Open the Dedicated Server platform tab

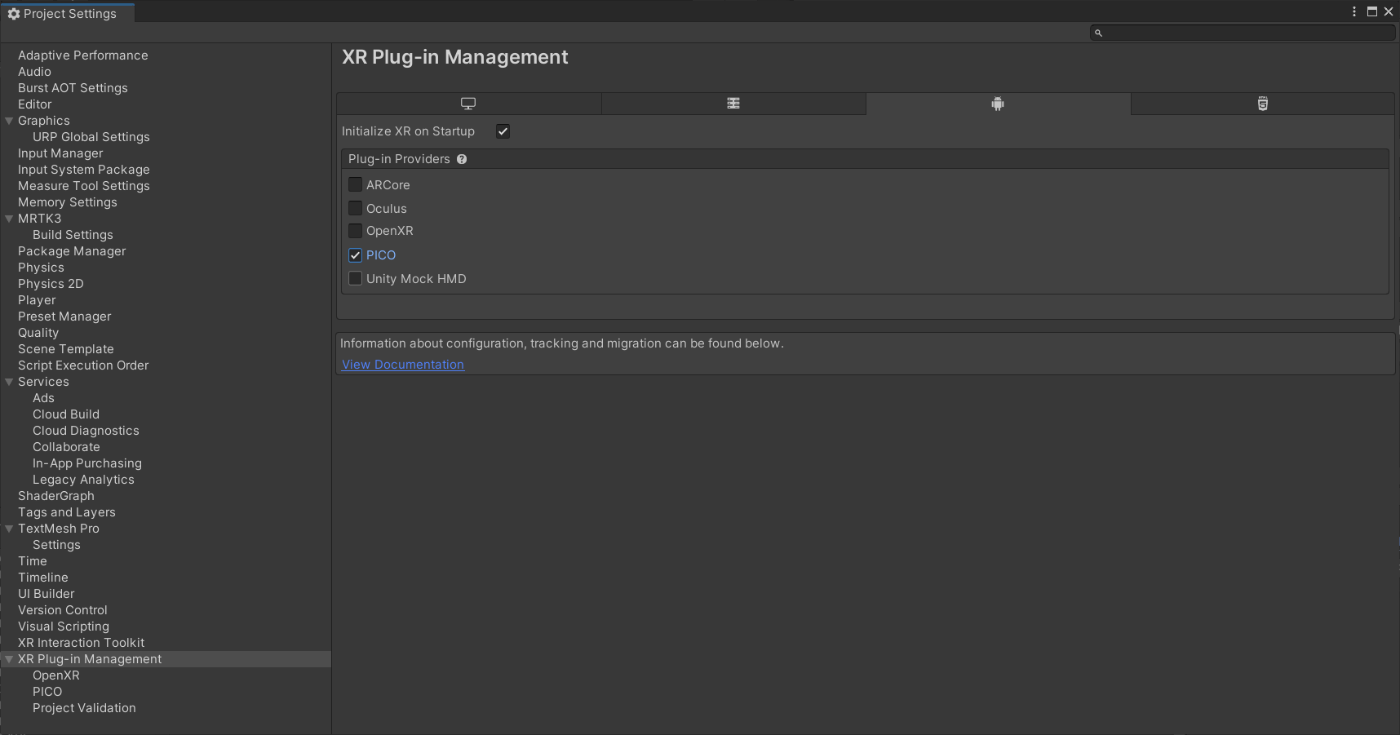pos(733,104)
